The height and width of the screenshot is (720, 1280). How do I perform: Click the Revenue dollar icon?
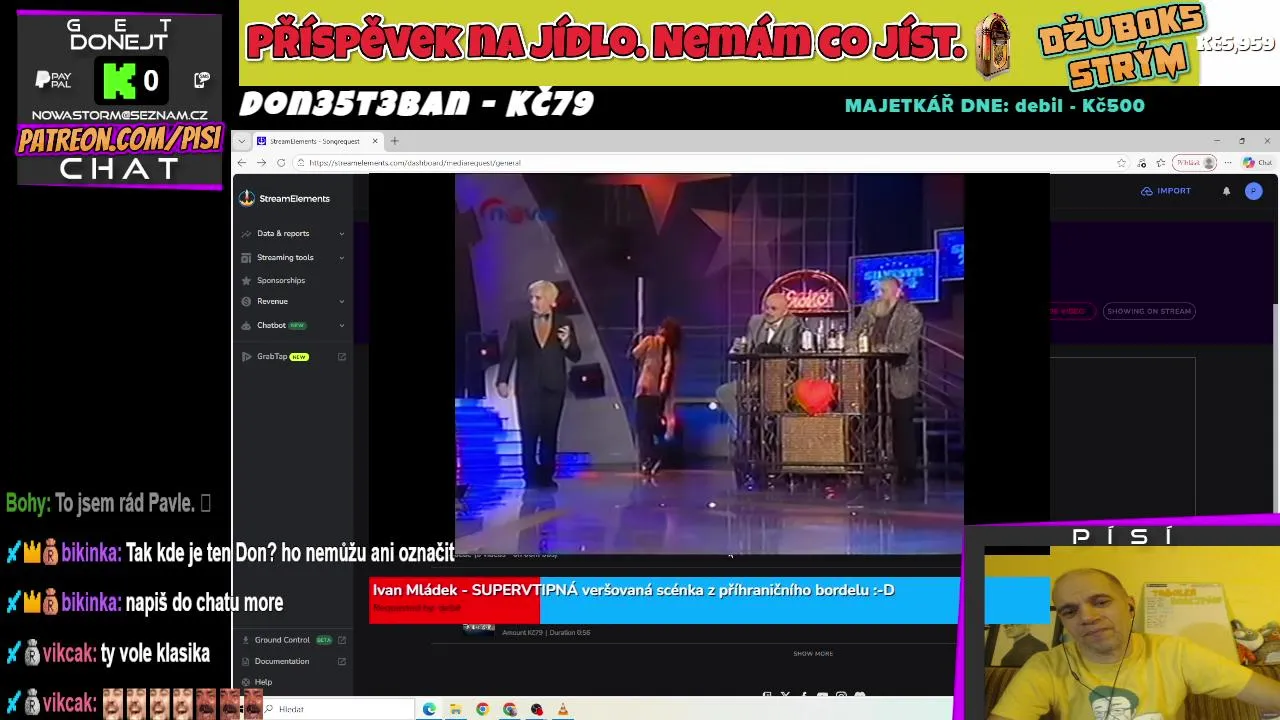(246, 301)
